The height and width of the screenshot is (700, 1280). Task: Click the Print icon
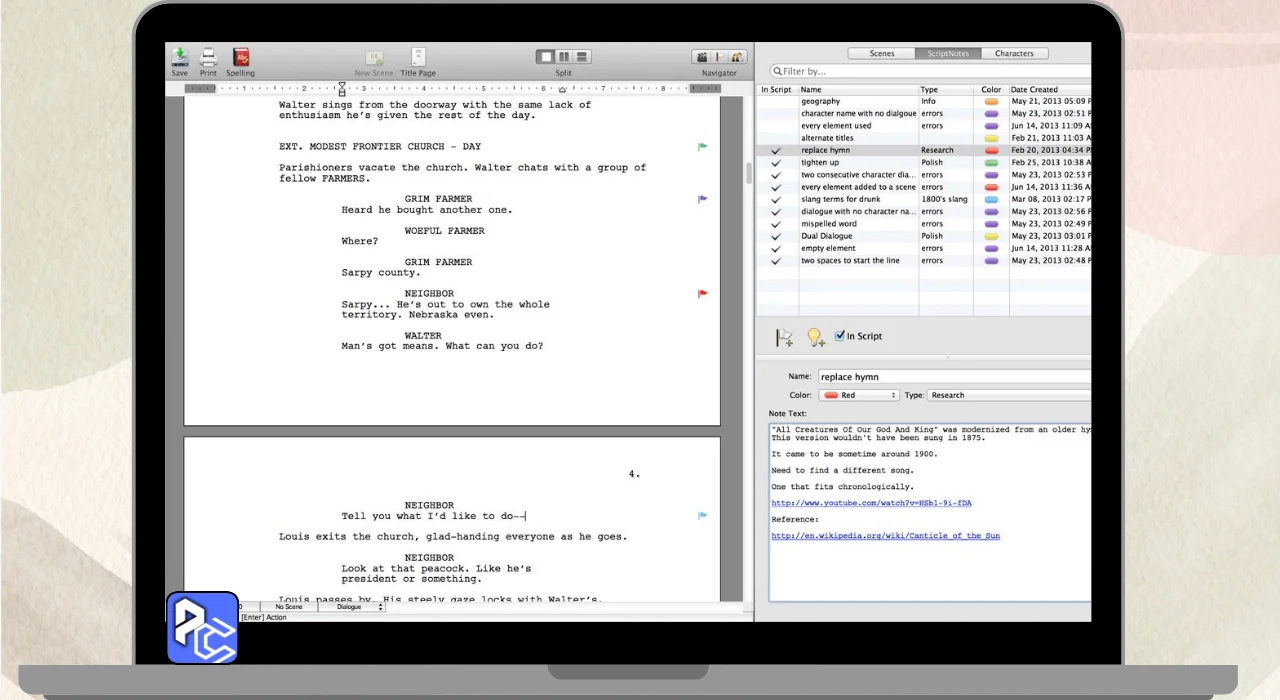point(208,58)
